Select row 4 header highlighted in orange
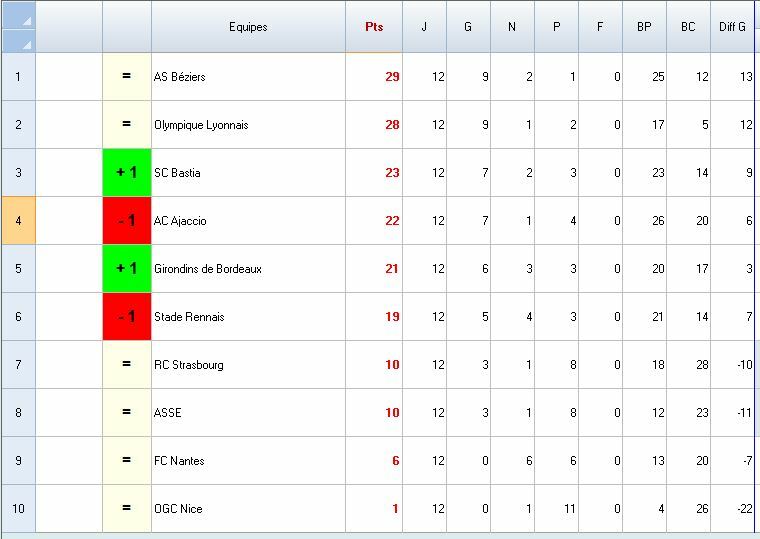Viewport: 760px width, 539px height. [19, 221]
